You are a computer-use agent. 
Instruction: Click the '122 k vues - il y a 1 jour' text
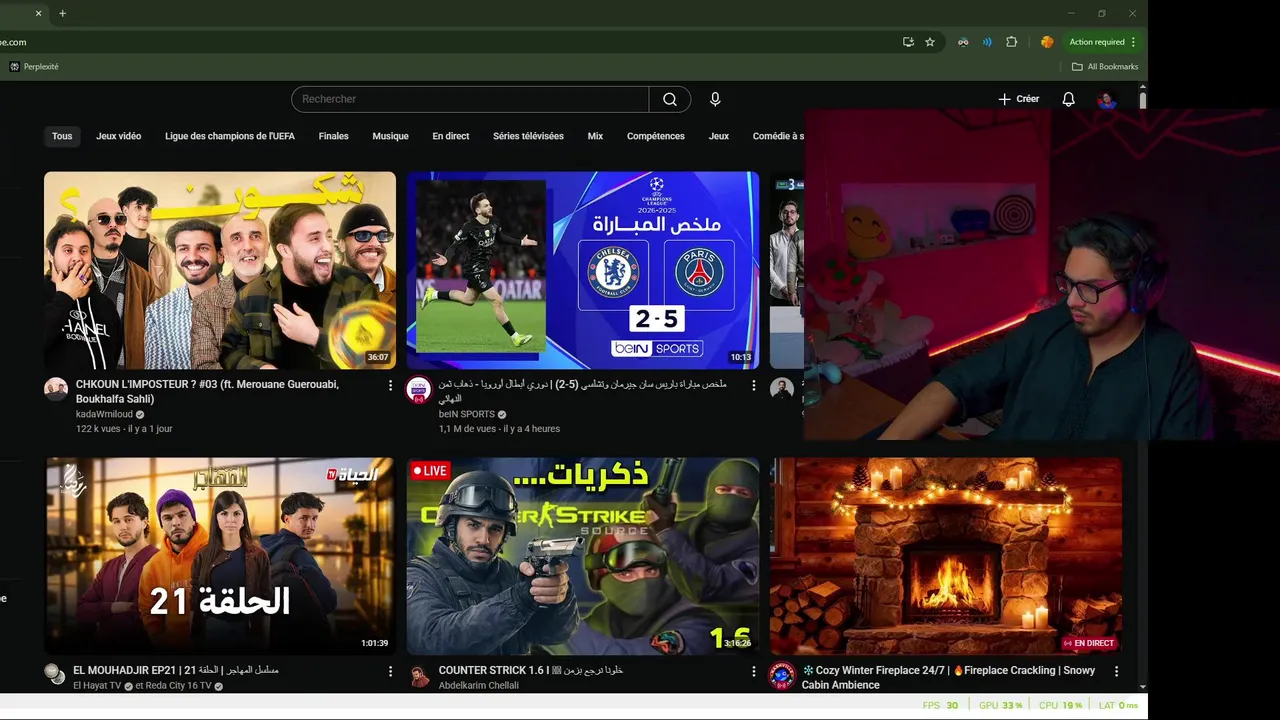[x=124, y=429]
